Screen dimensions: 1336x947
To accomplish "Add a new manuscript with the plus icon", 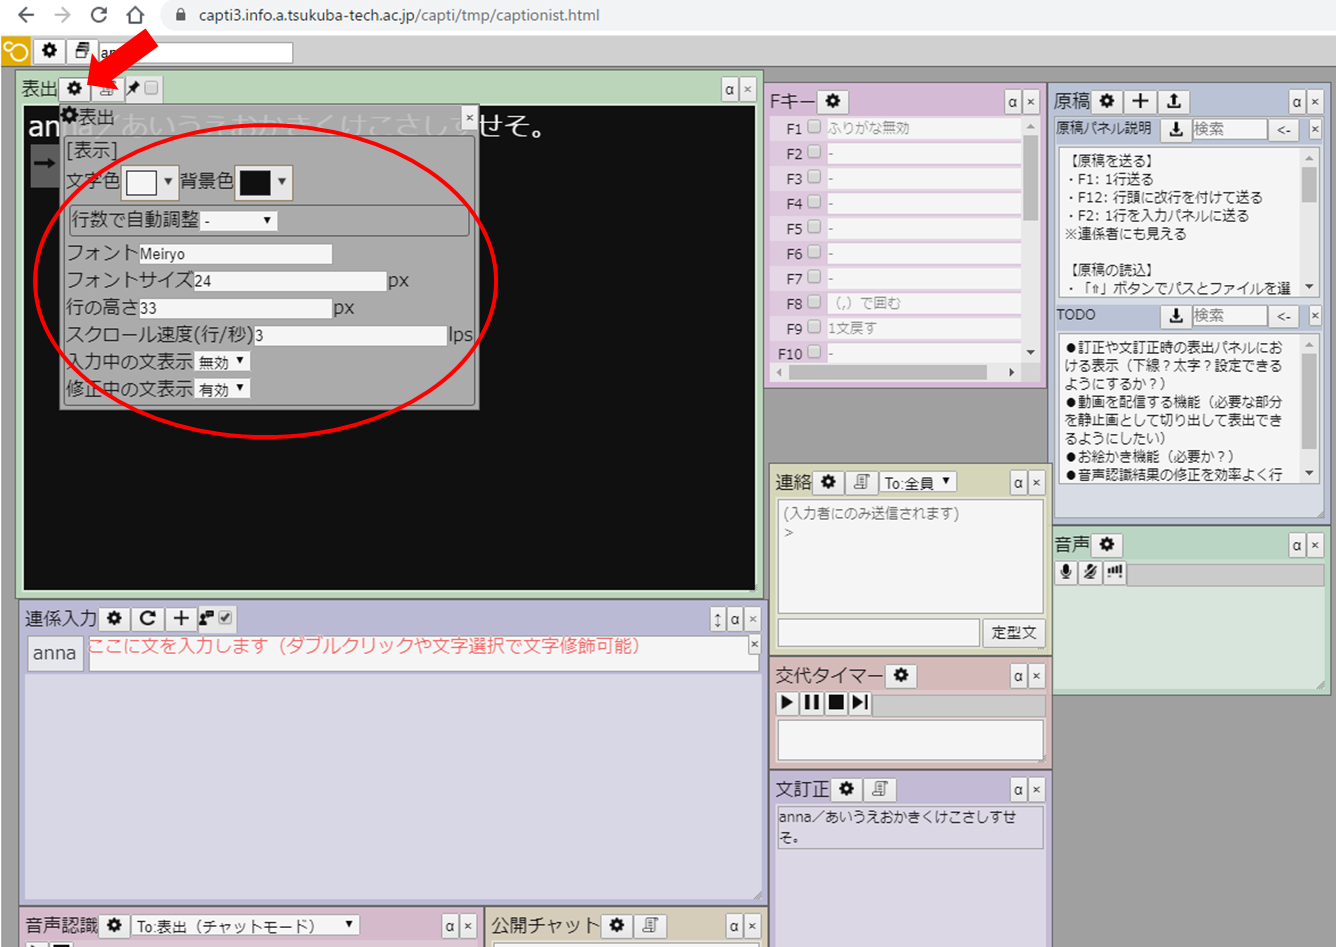I will (x=1140, y=101).
